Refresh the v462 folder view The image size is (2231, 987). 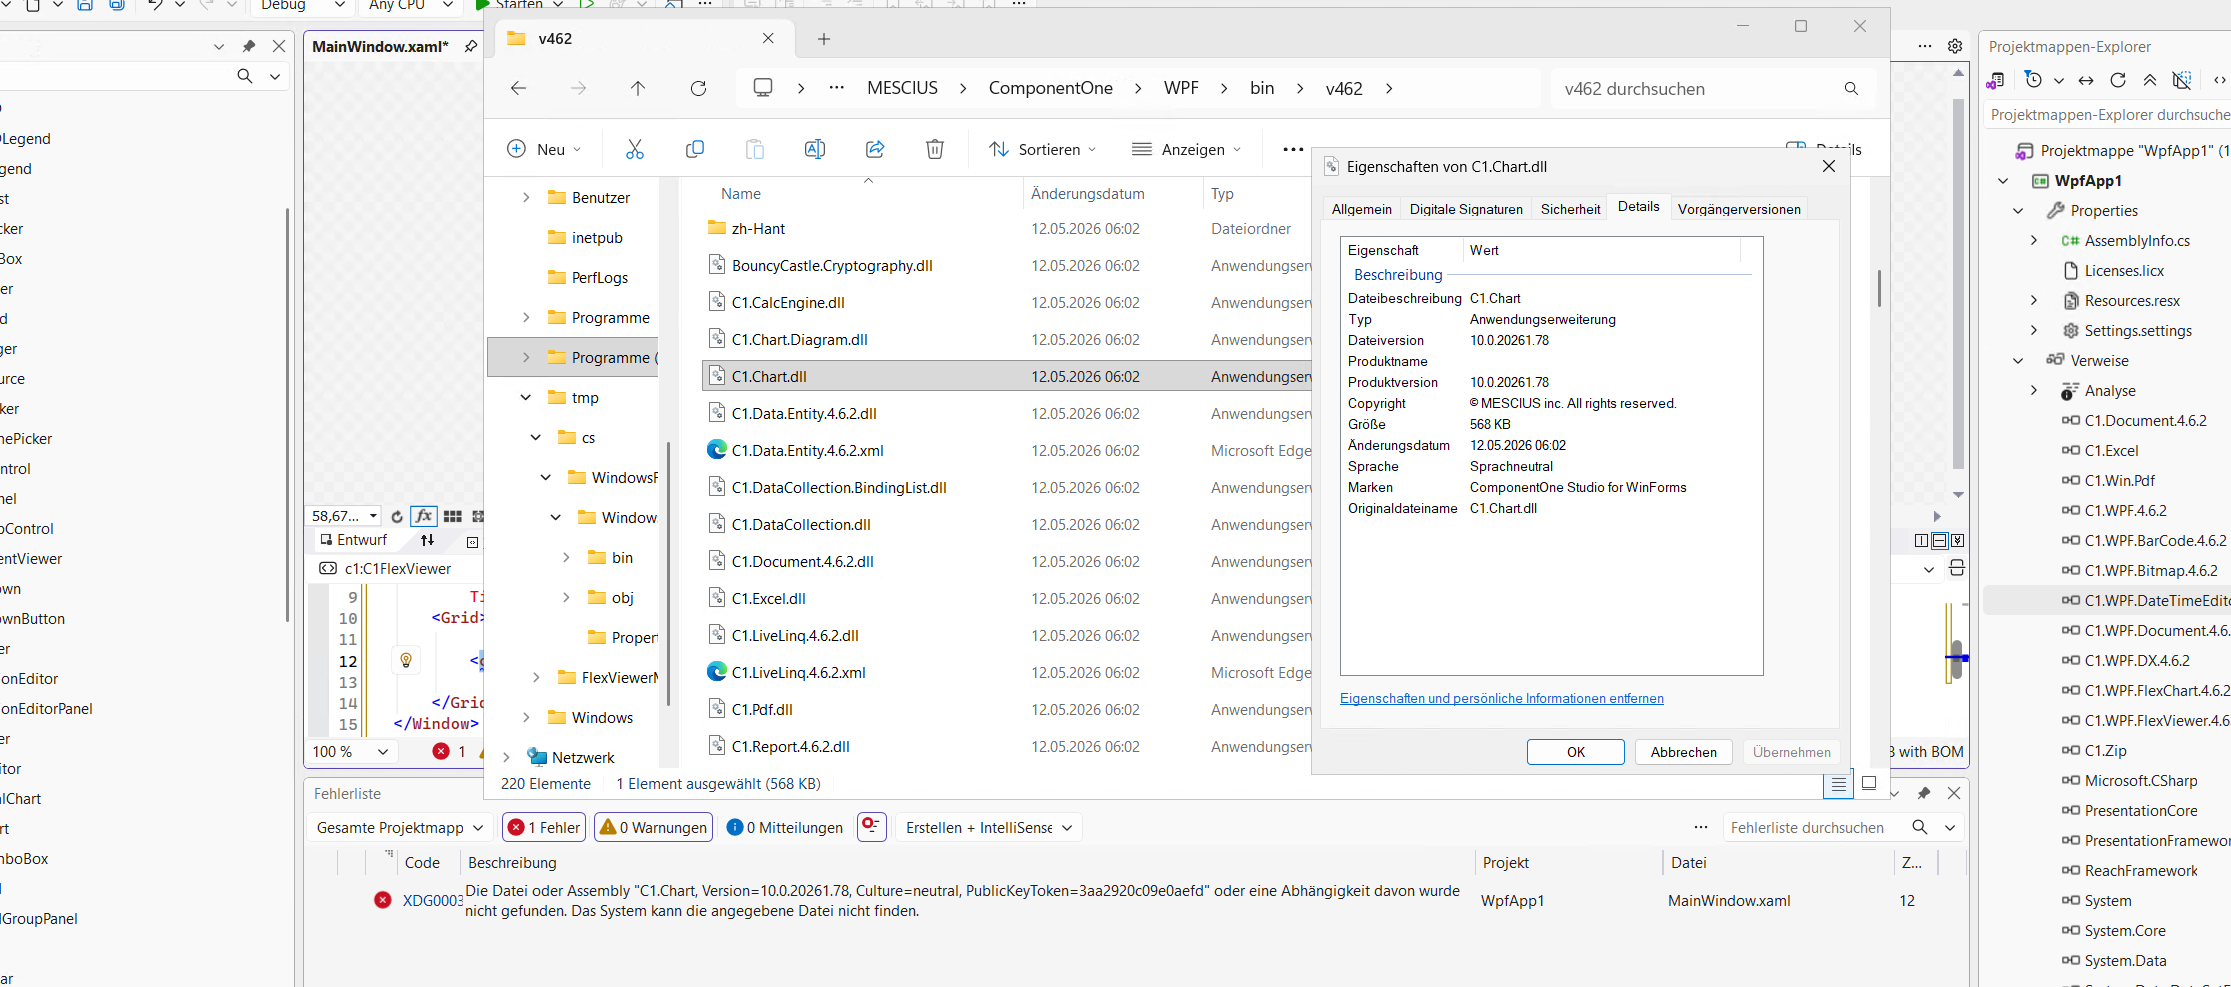698,88
